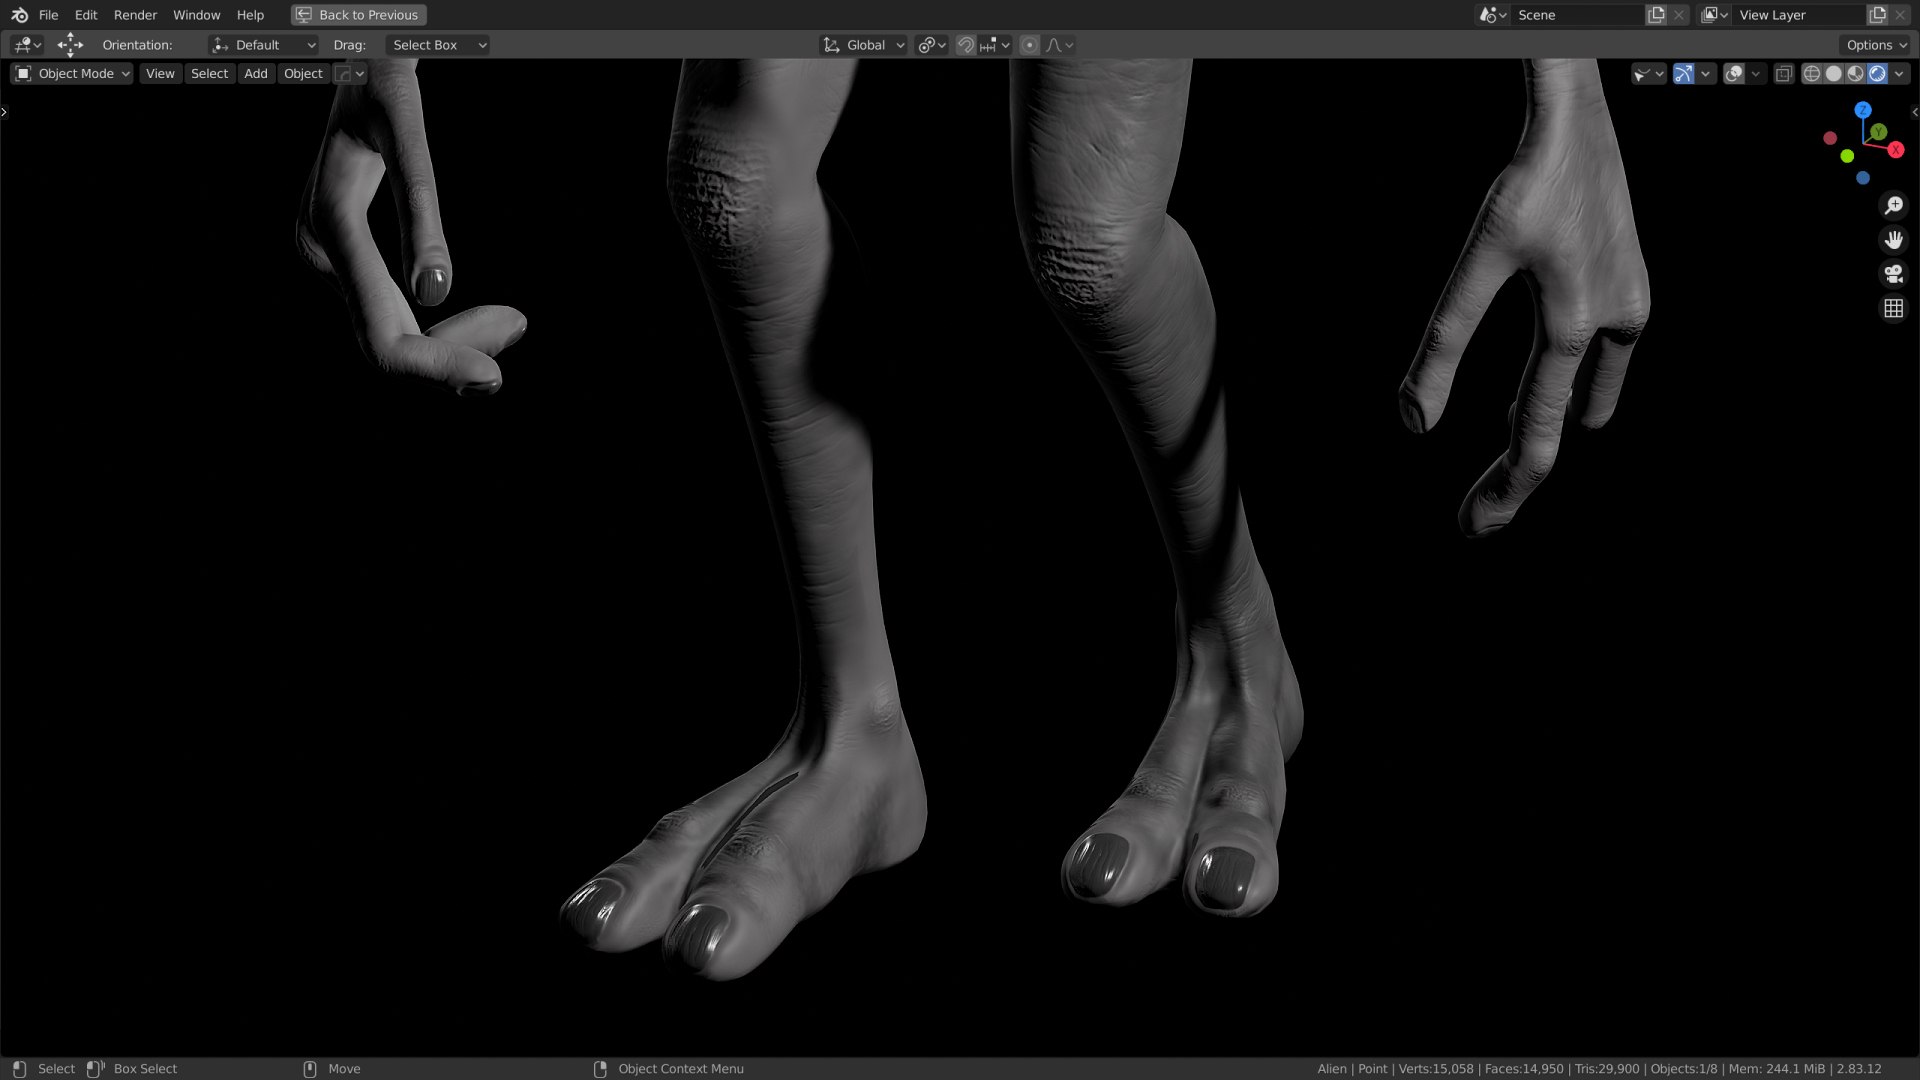This screenshot has width=1920, height=1080.
Task: Toggle show gizmos button
Action: pyautogui.click(x=1683, y=74)
